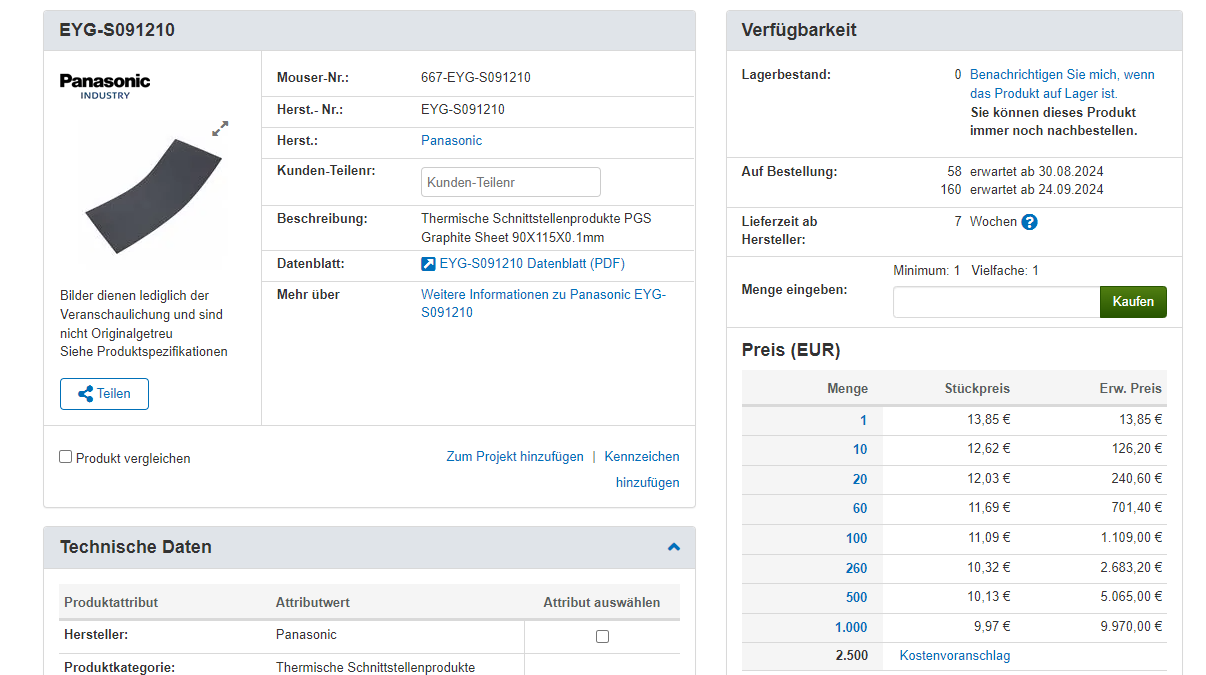This screenshot has width=1206, height=675.
Task: Click the Teilen share button
Action: point(104,394)
